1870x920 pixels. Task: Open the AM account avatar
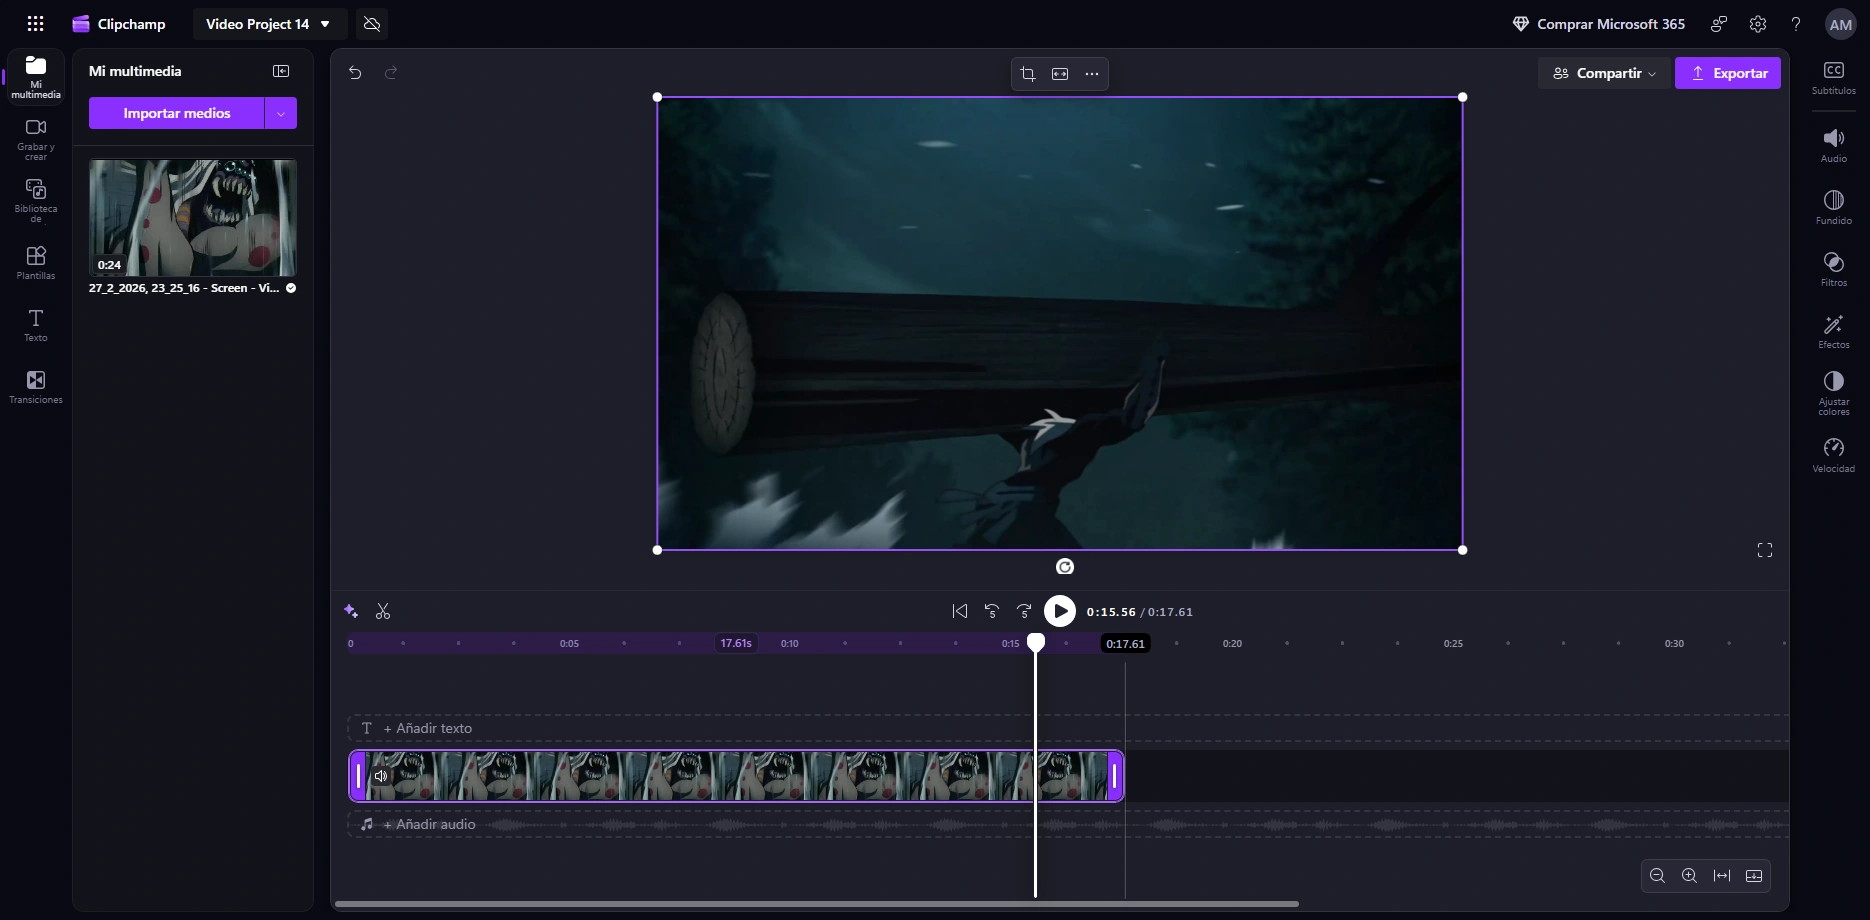[1841, 25]
